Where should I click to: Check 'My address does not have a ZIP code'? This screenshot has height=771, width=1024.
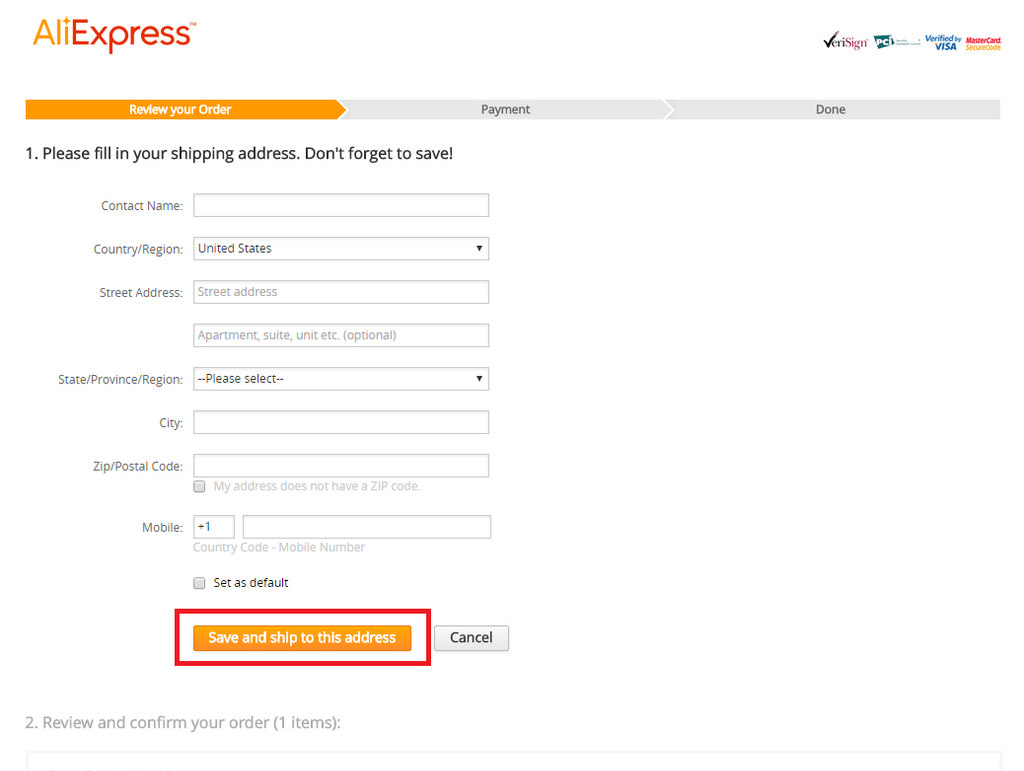click(x=200, y=487)
